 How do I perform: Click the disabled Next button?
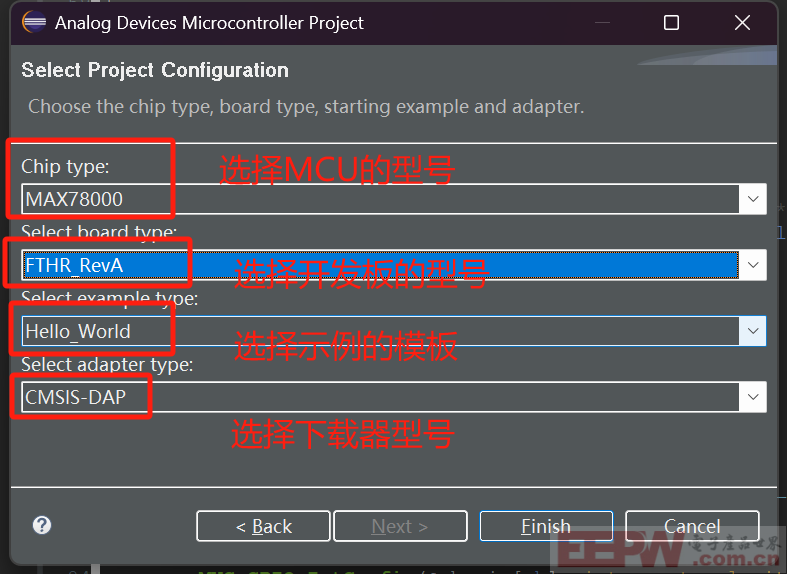tap(400, 526)
